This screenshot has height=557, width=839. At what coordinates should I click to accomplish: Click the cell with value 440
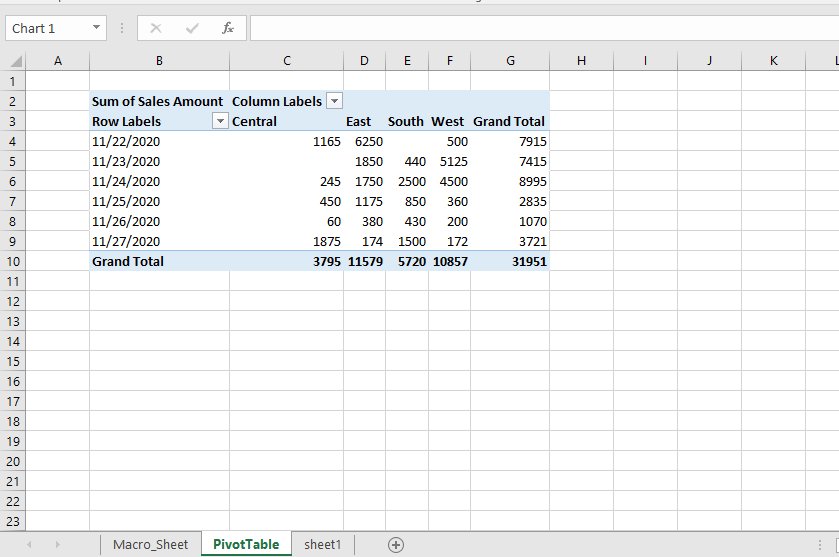pyautogui.click(x=407, y=161)
